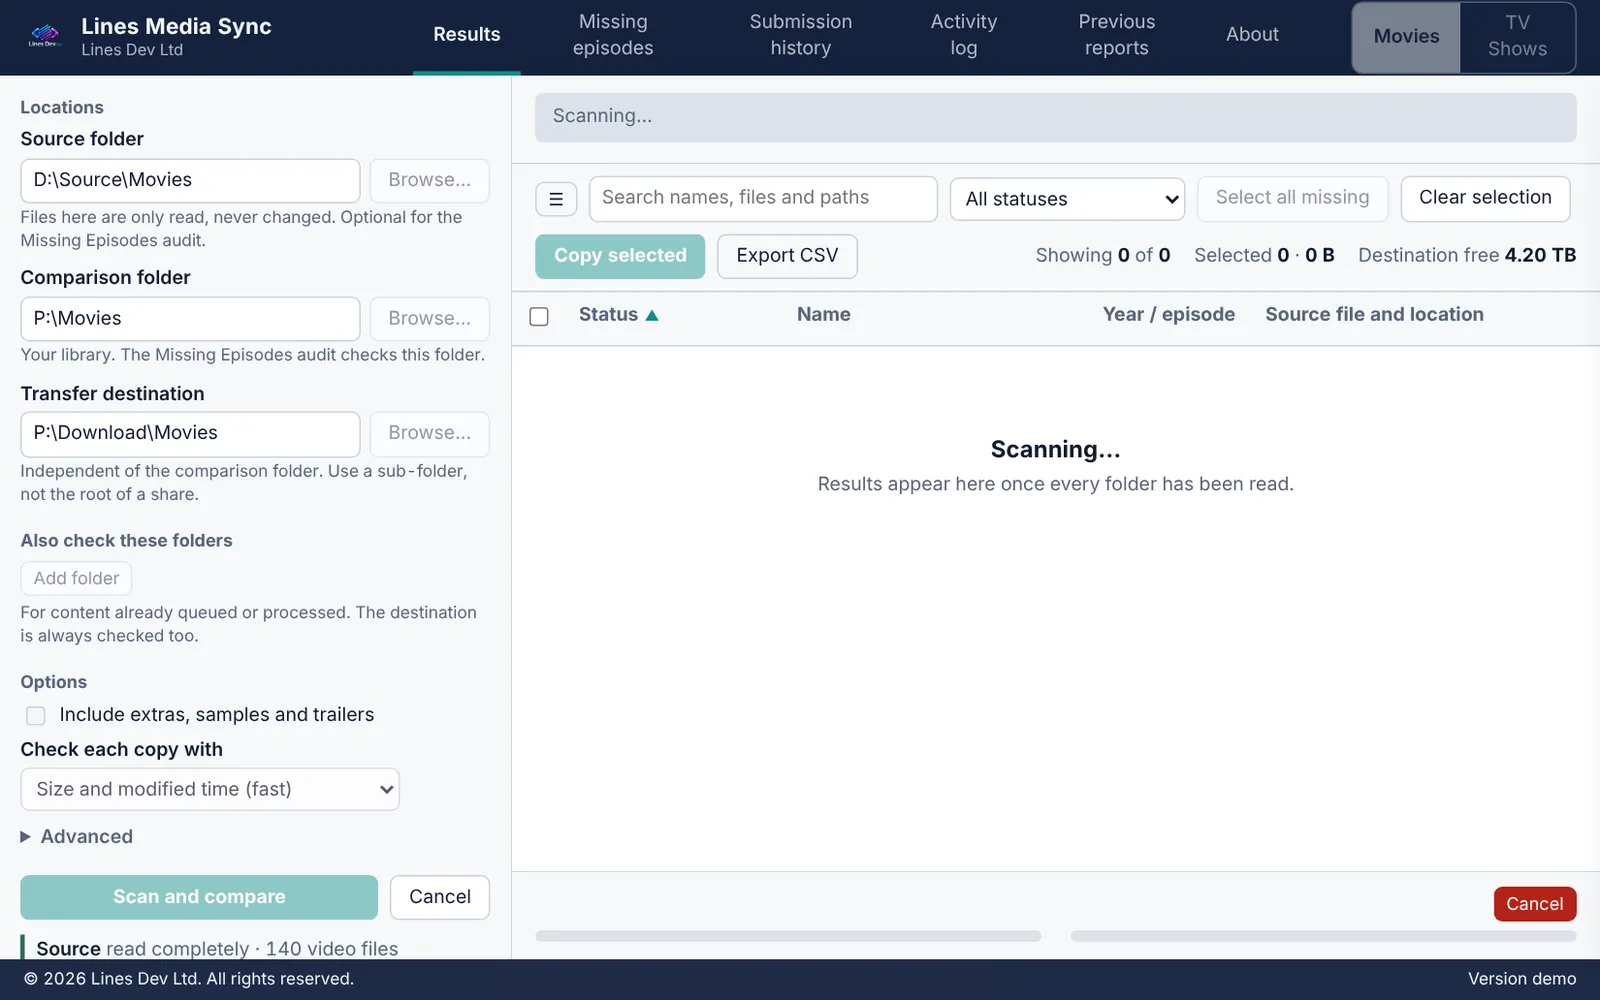Screen dimensions: 1600x1000
Task: Click Export CSV button
Action: 787,256
